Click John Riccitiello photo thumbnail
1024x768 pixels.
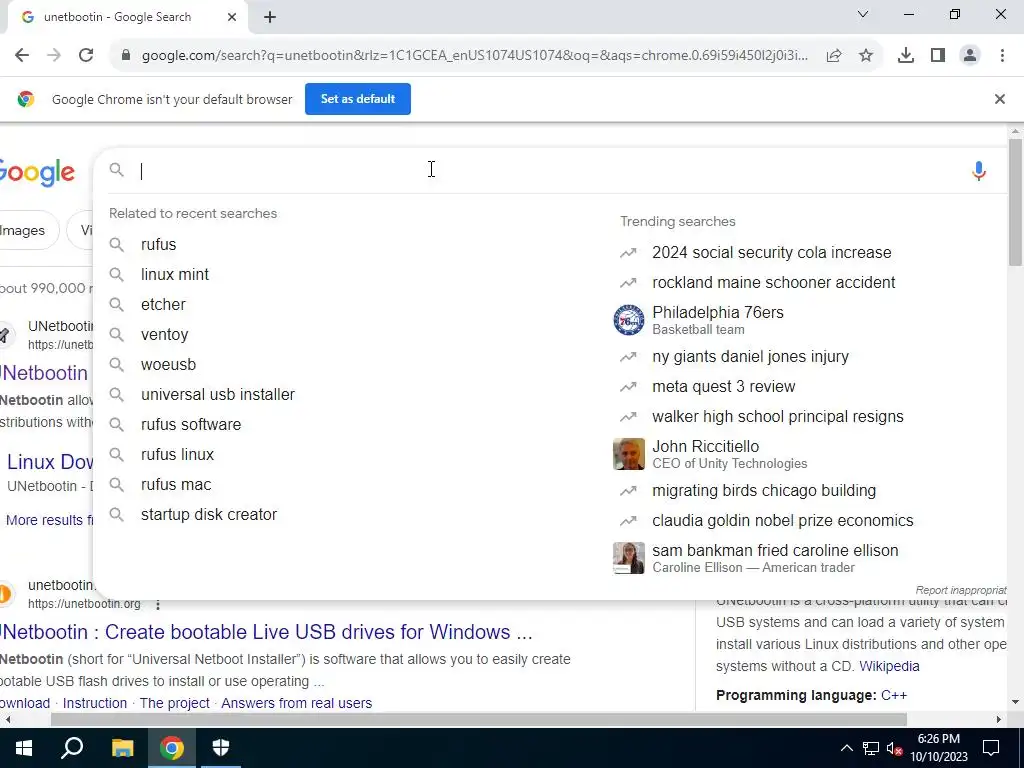coord(629,454)
